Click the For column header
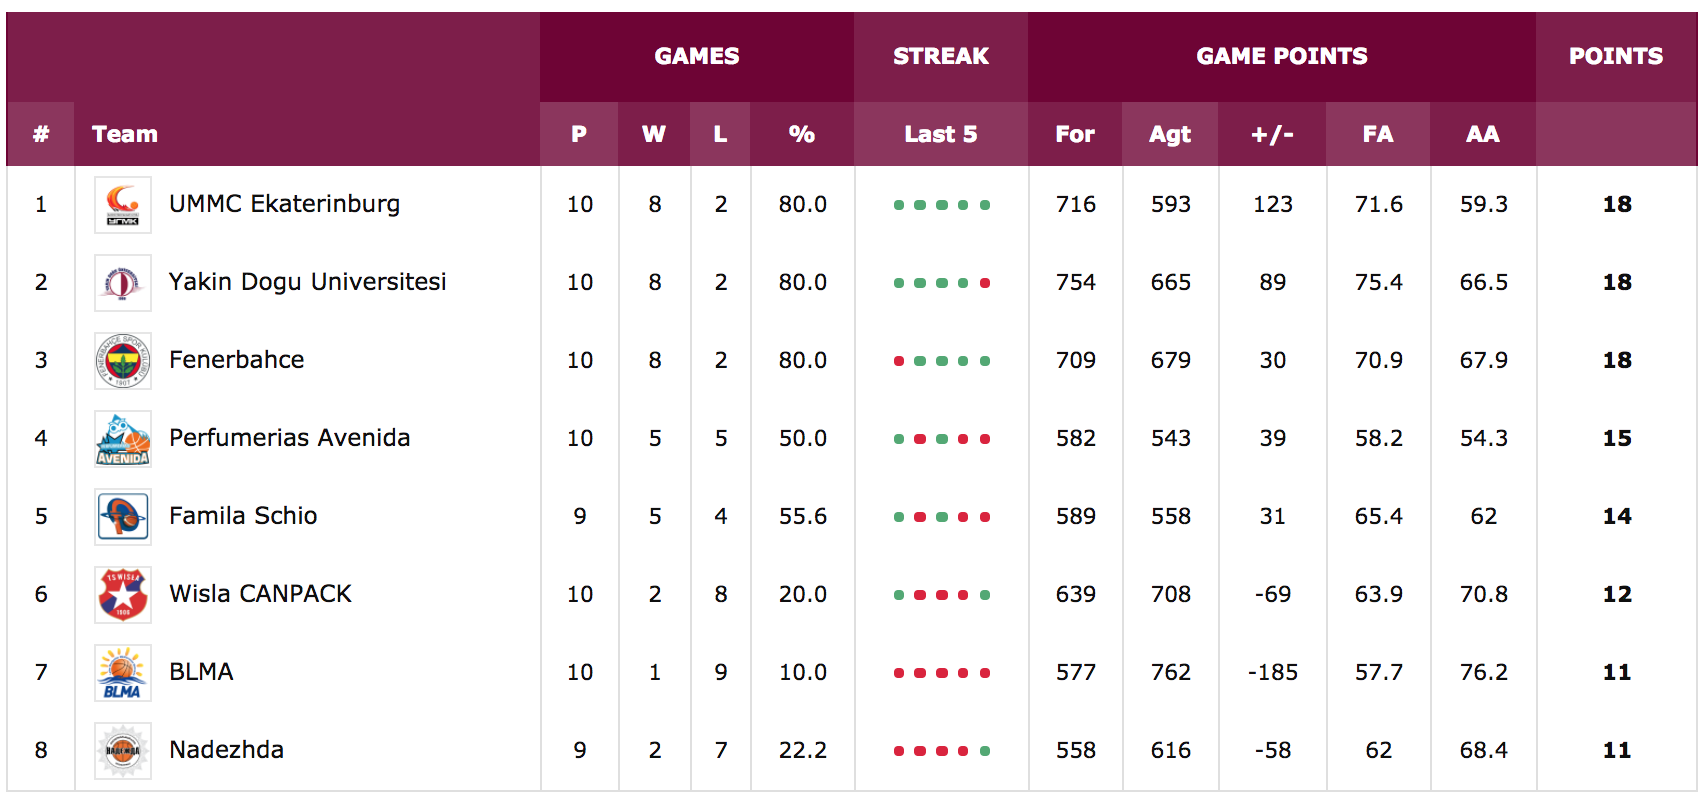 (1075, 134)
